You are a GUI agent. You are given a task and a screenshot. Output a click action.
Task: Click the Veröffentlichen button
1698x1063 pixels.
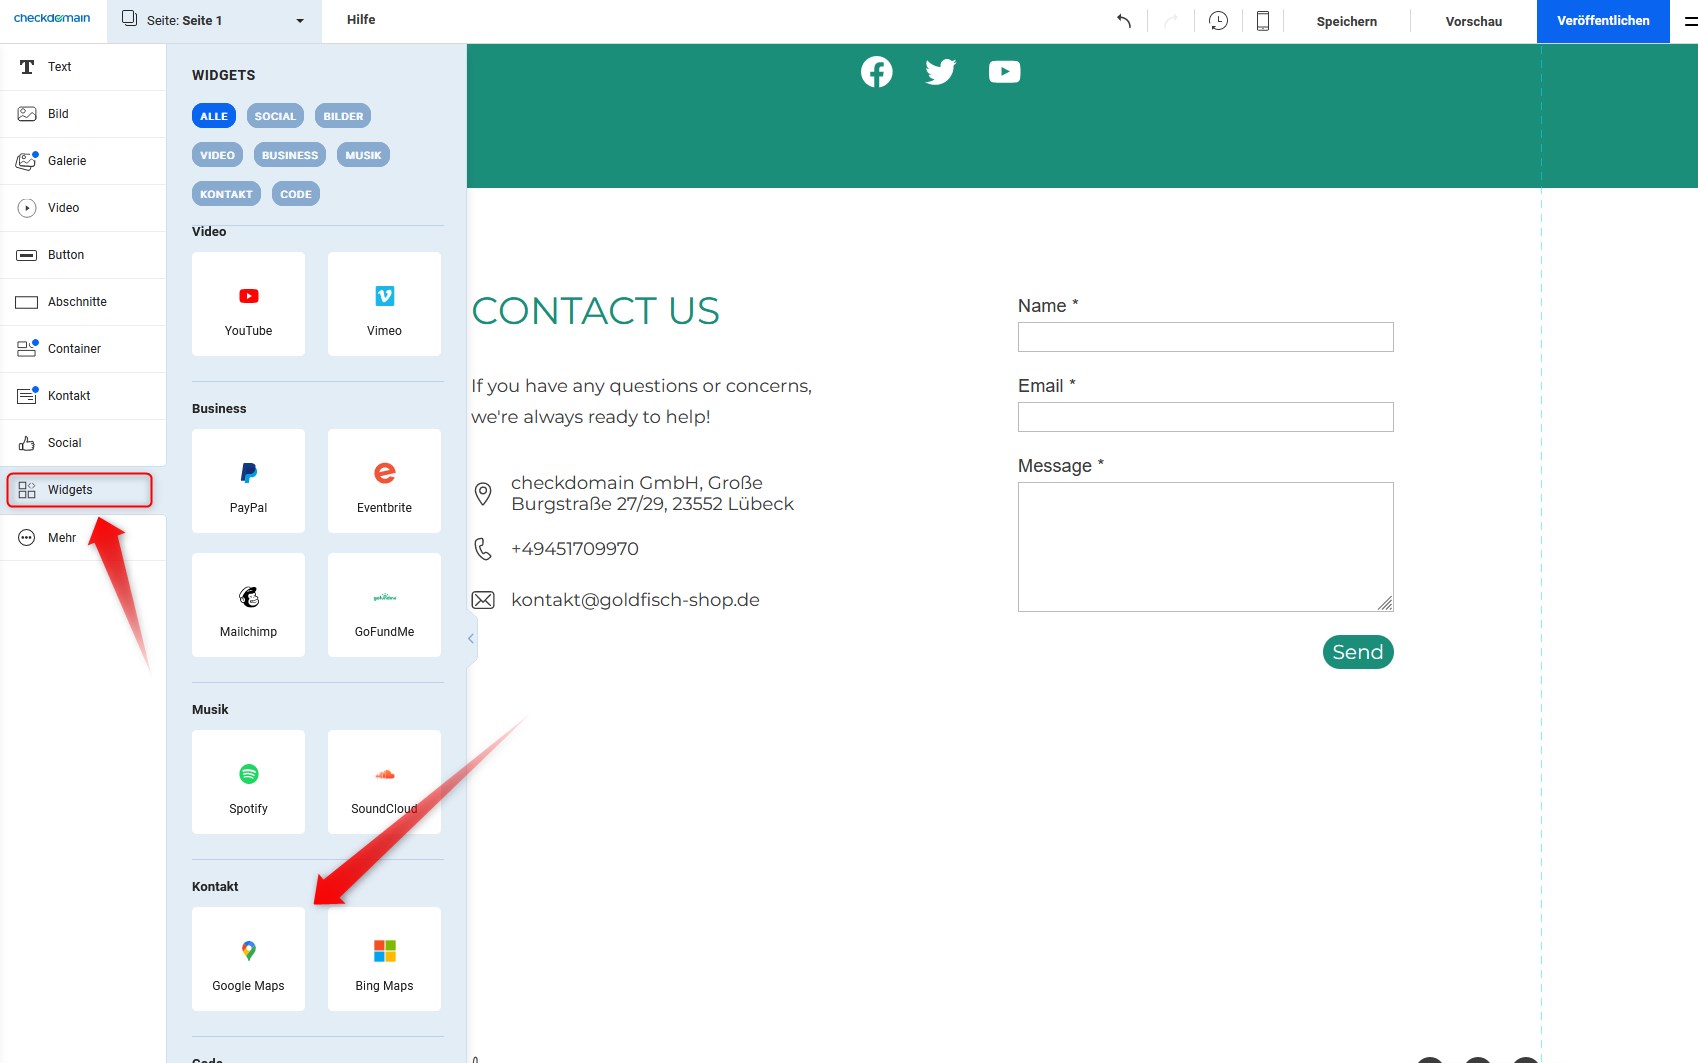(1602, 21)
